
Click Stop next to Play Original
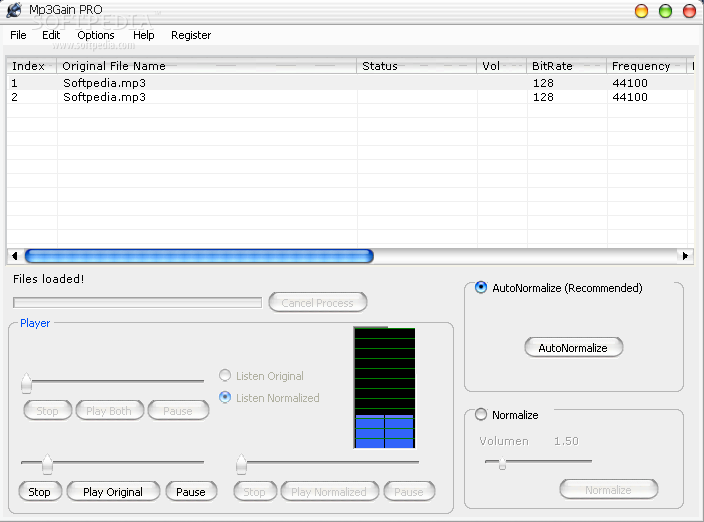point(40,491)
